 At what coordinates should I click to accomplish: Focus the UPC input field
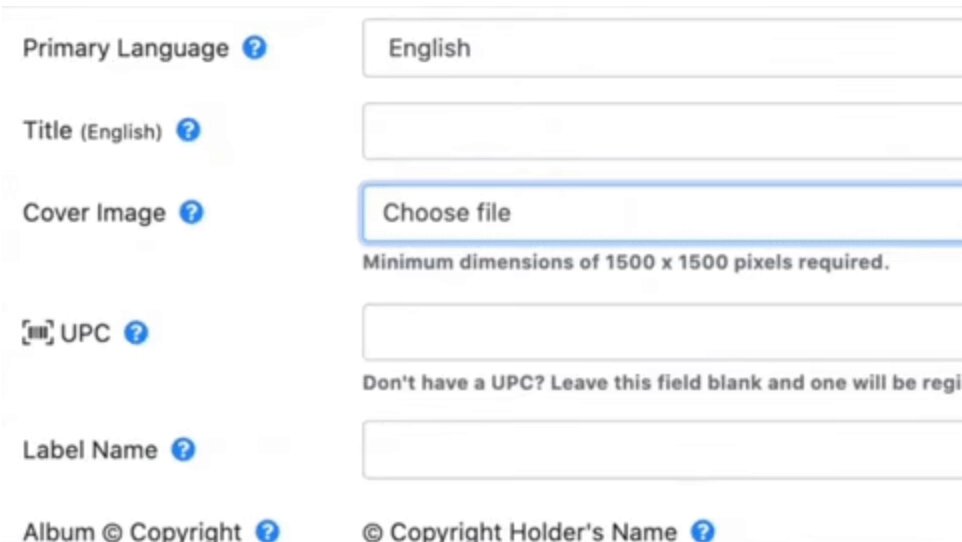(662, 332)
